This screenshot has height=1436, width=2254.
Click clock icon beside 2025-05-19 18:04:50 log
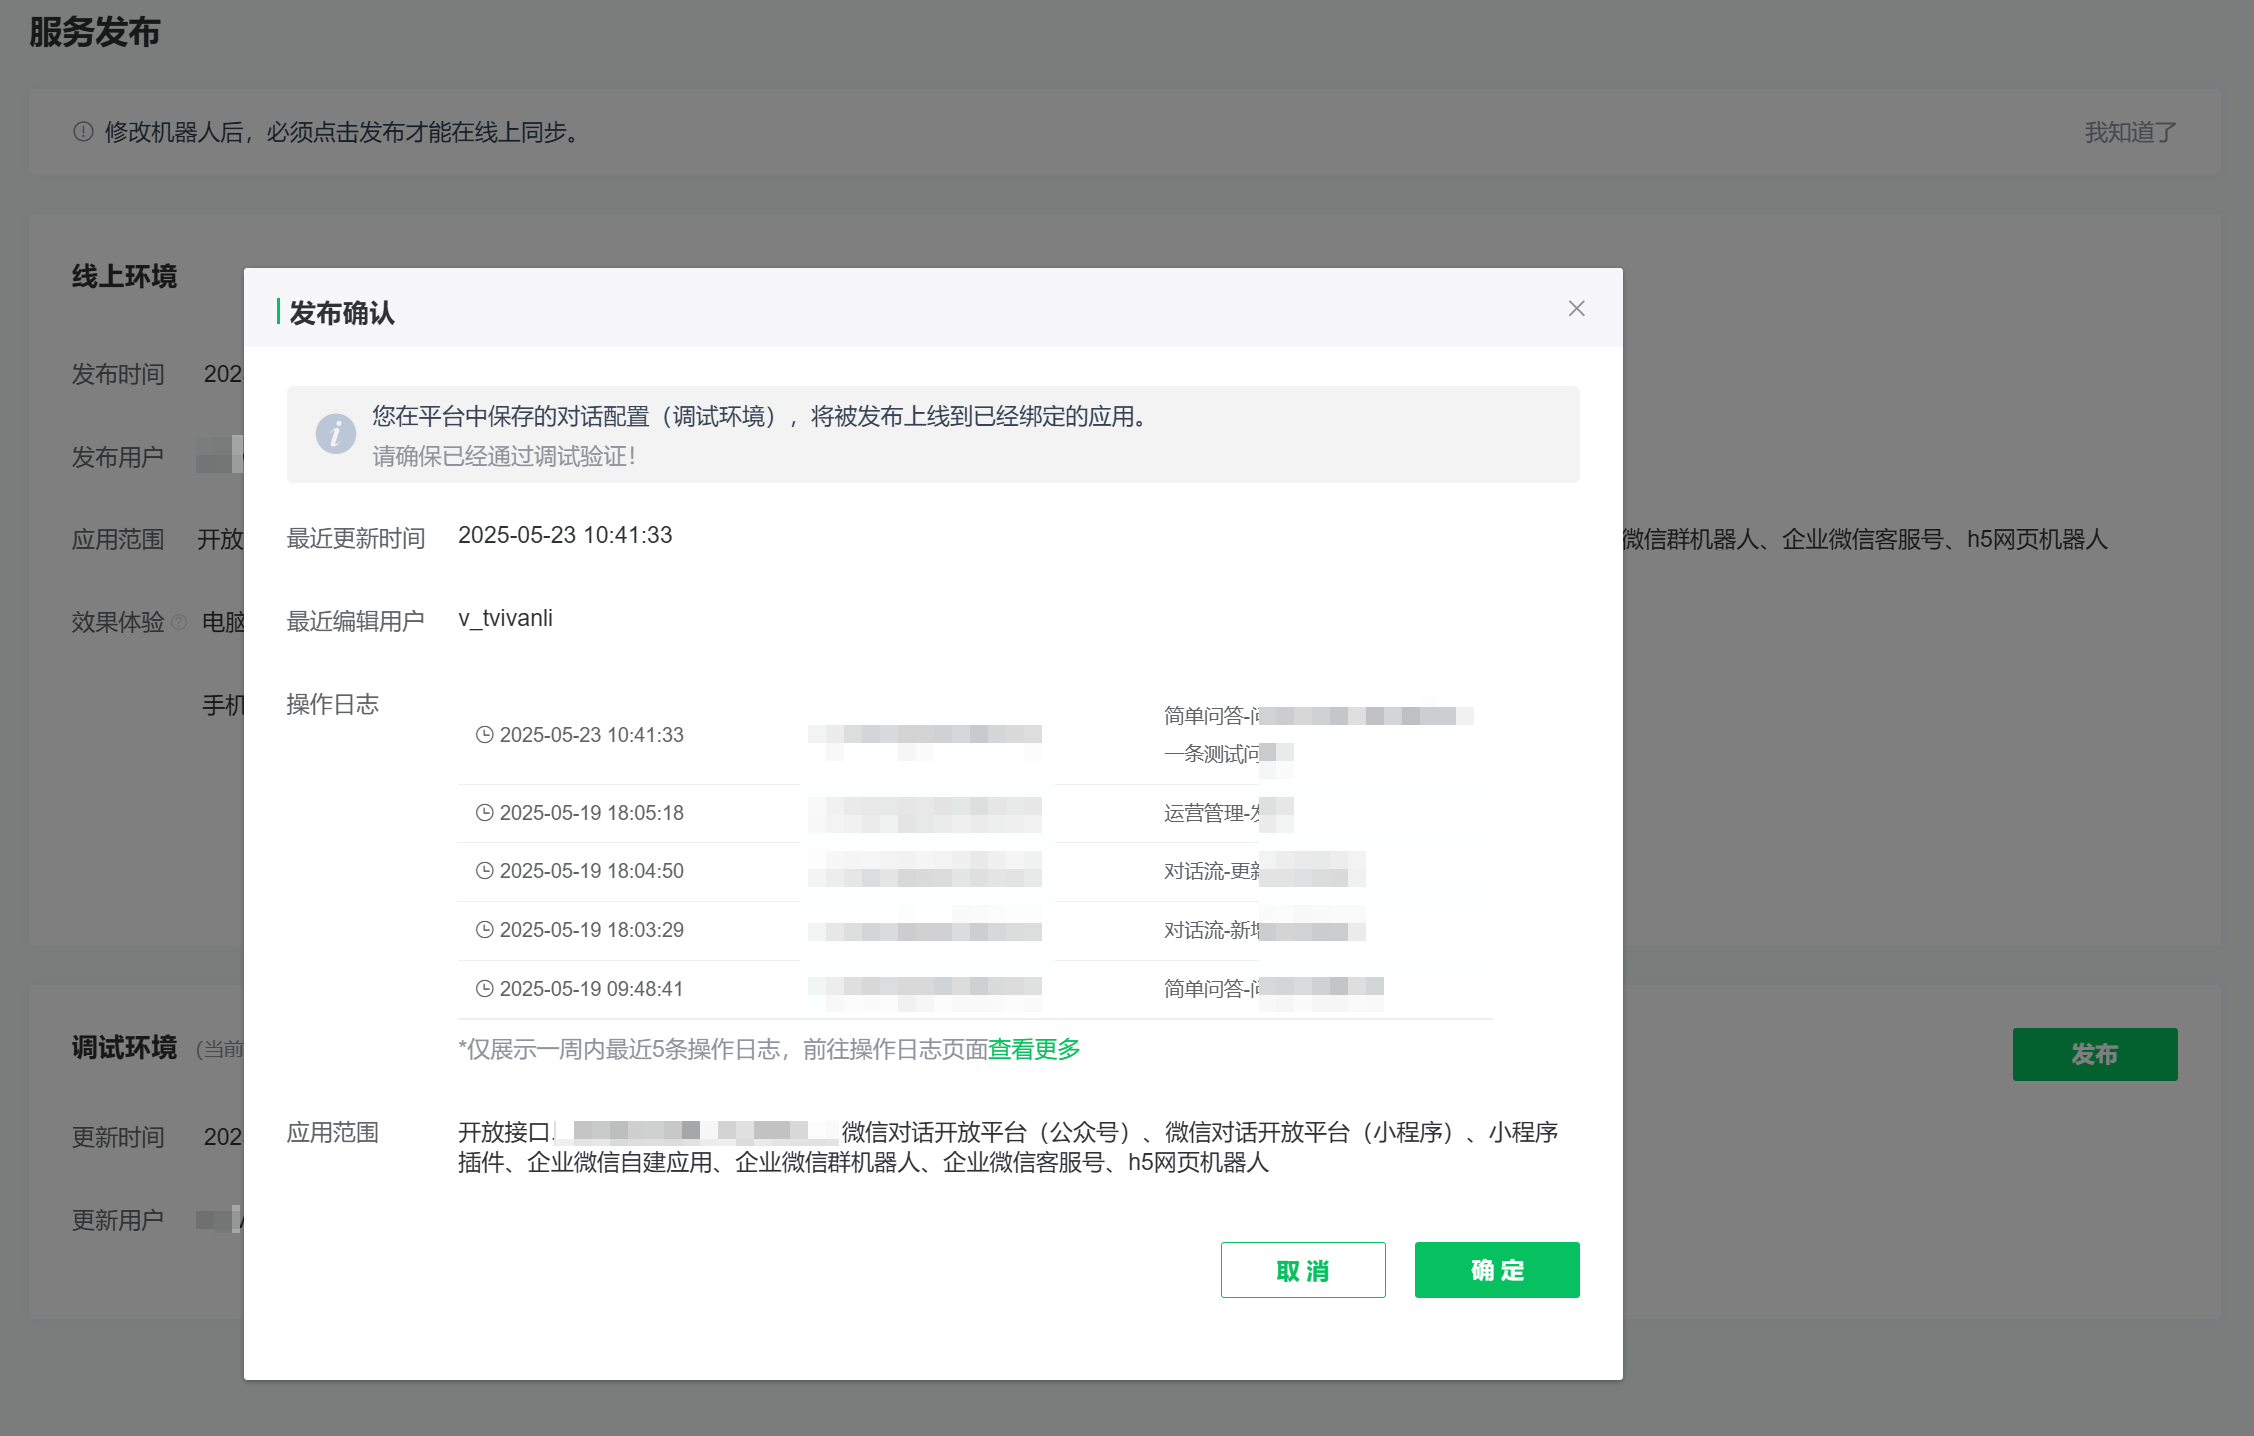(x=484, y=871)
